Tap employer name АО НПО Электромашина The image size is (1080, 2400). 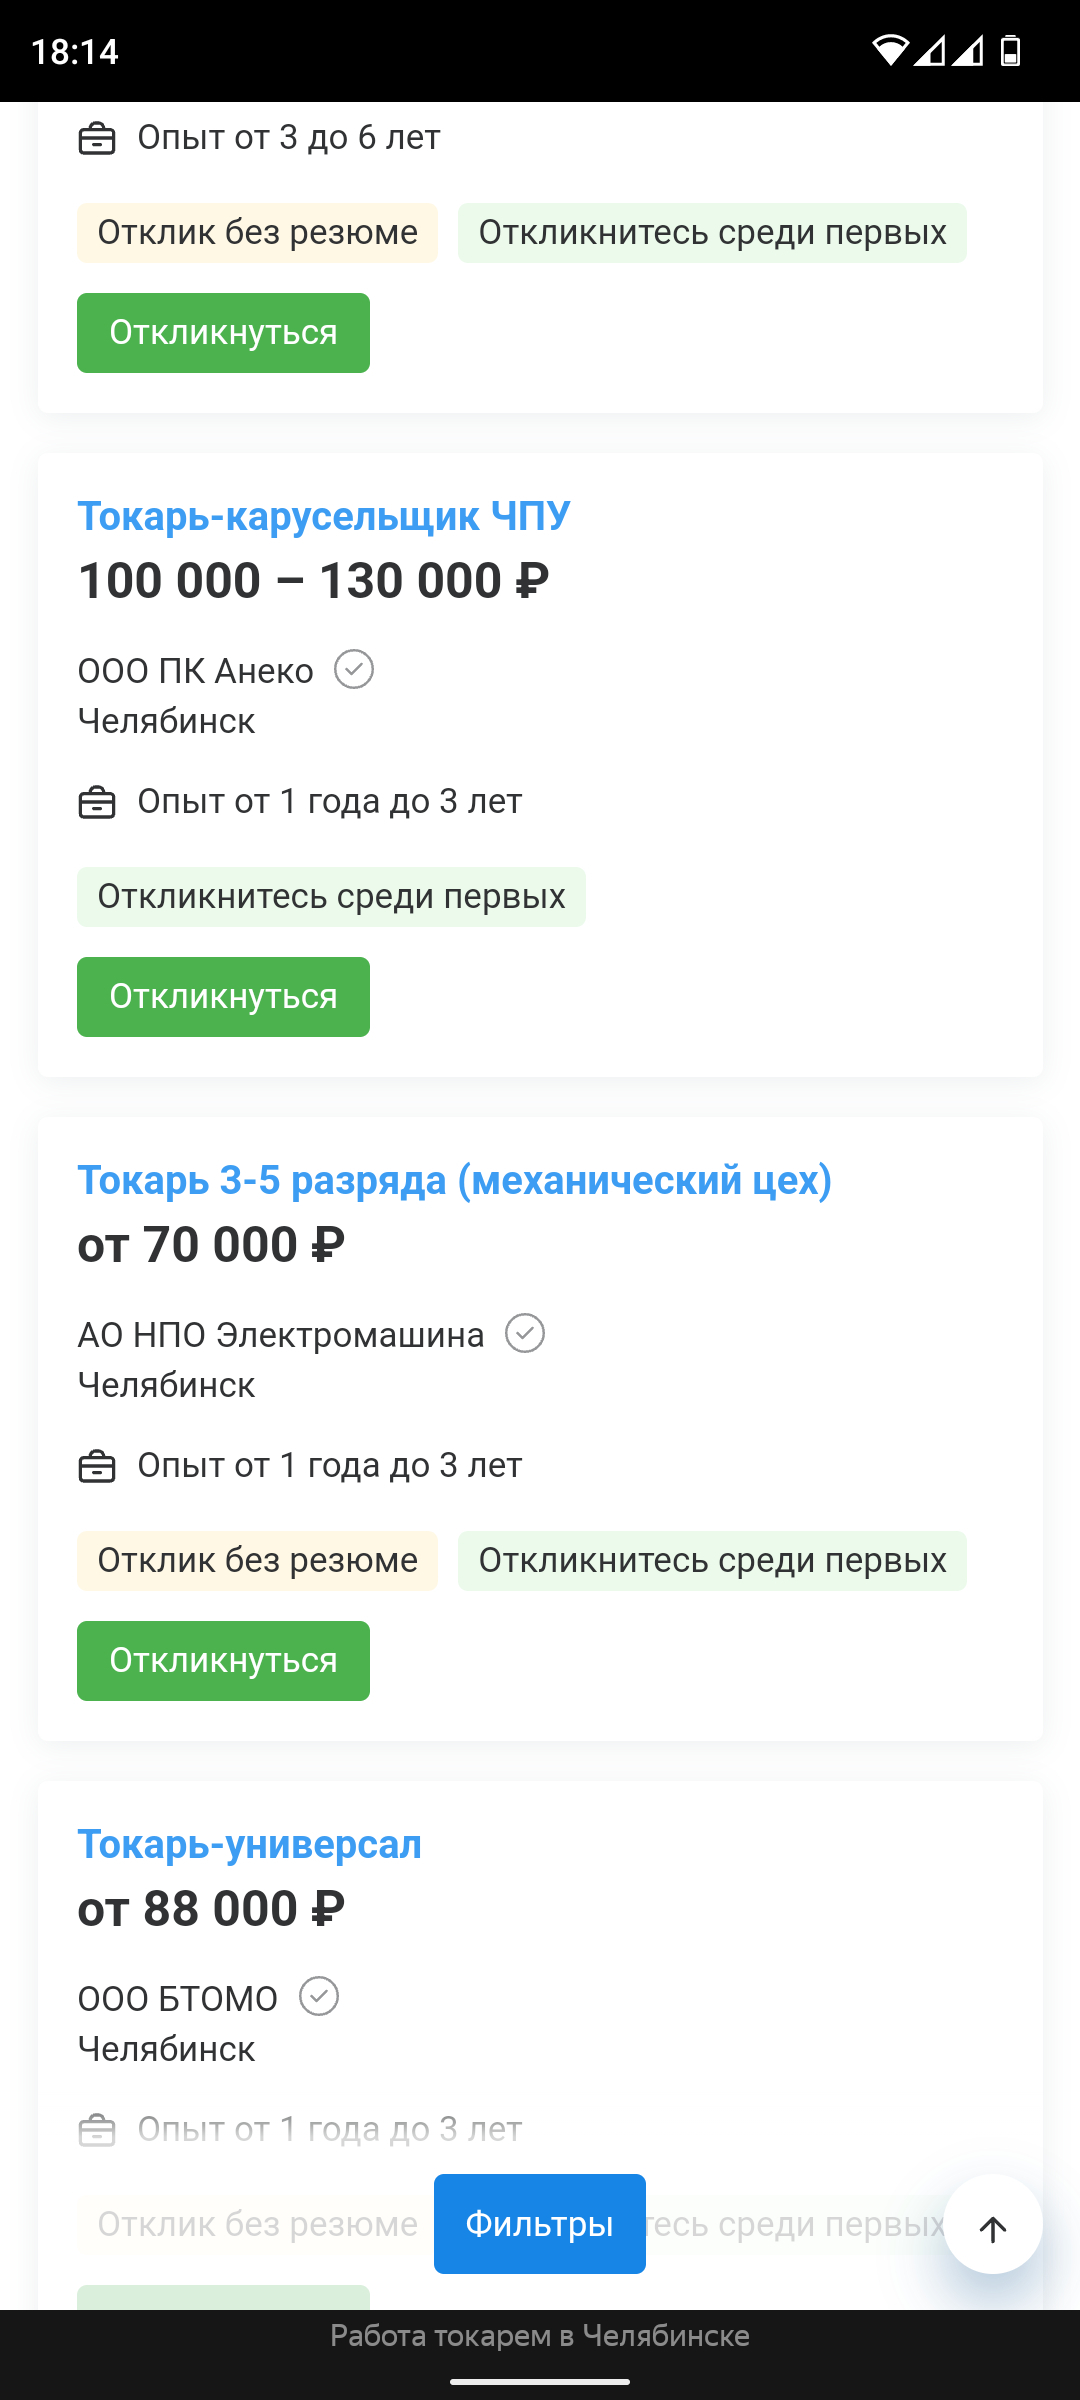click(281, 1335)
